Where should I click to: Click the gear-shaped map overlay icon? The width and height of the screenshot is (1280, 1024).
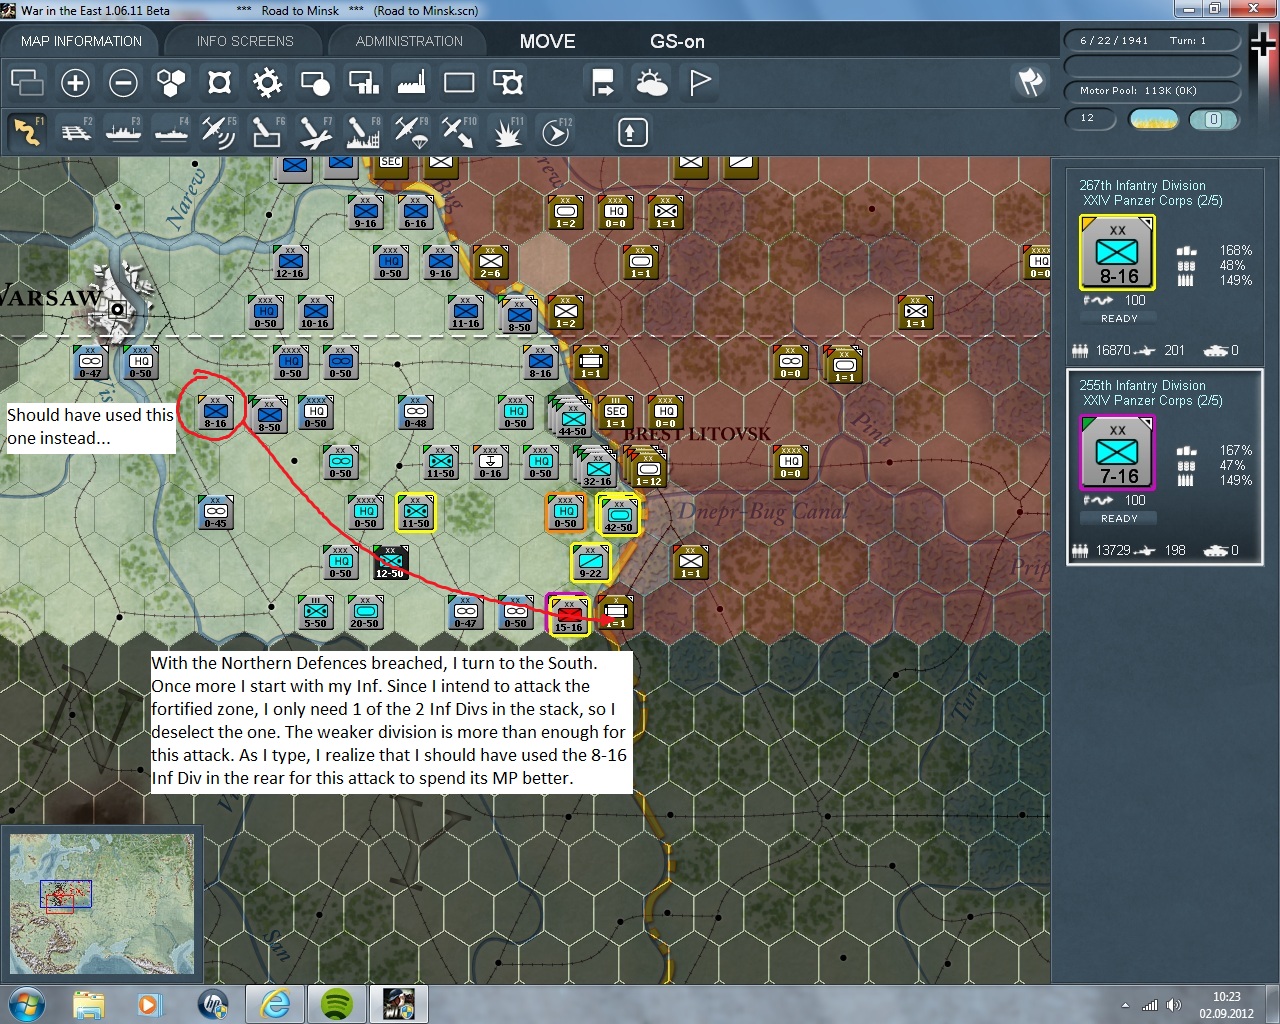tap(267, 82)
